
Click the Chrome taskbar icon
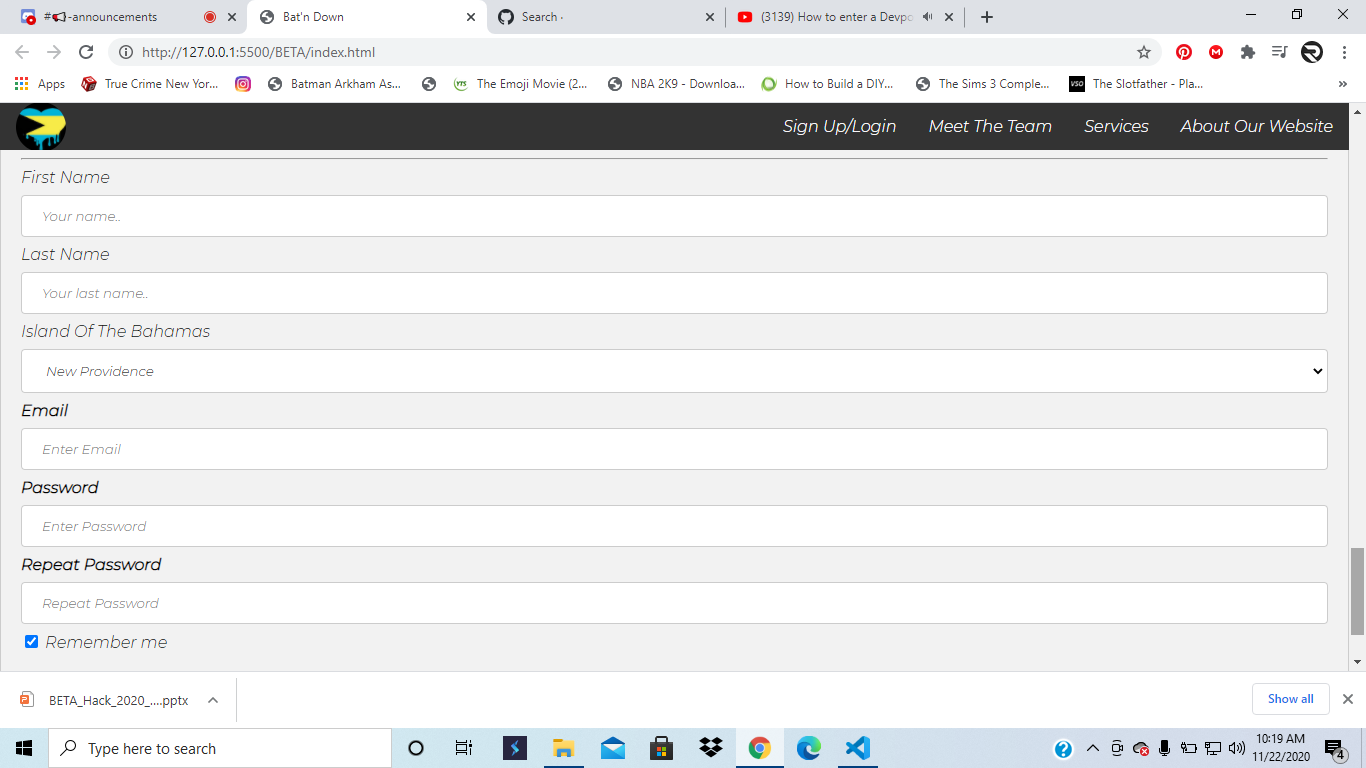[760, 748]
